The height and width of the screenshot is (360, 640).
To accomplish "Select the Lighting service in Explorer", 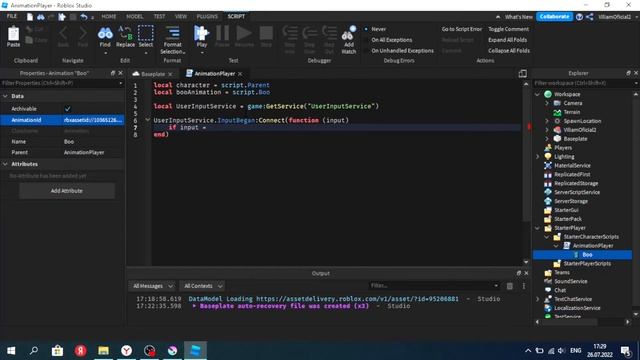I will click(x=564, y=157).
